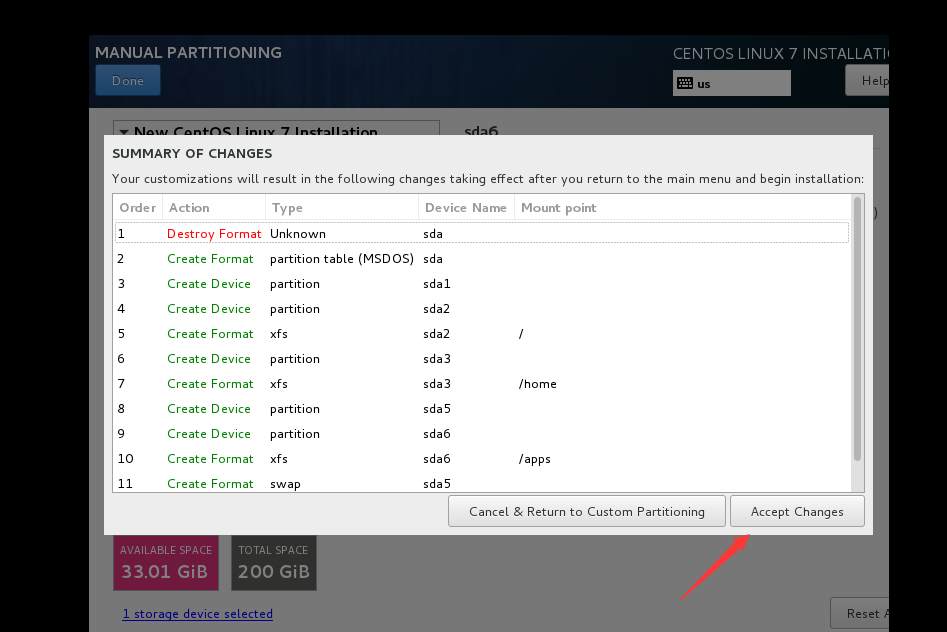
Task: Select the partition table (MSDOS) row
Action: 482,259
